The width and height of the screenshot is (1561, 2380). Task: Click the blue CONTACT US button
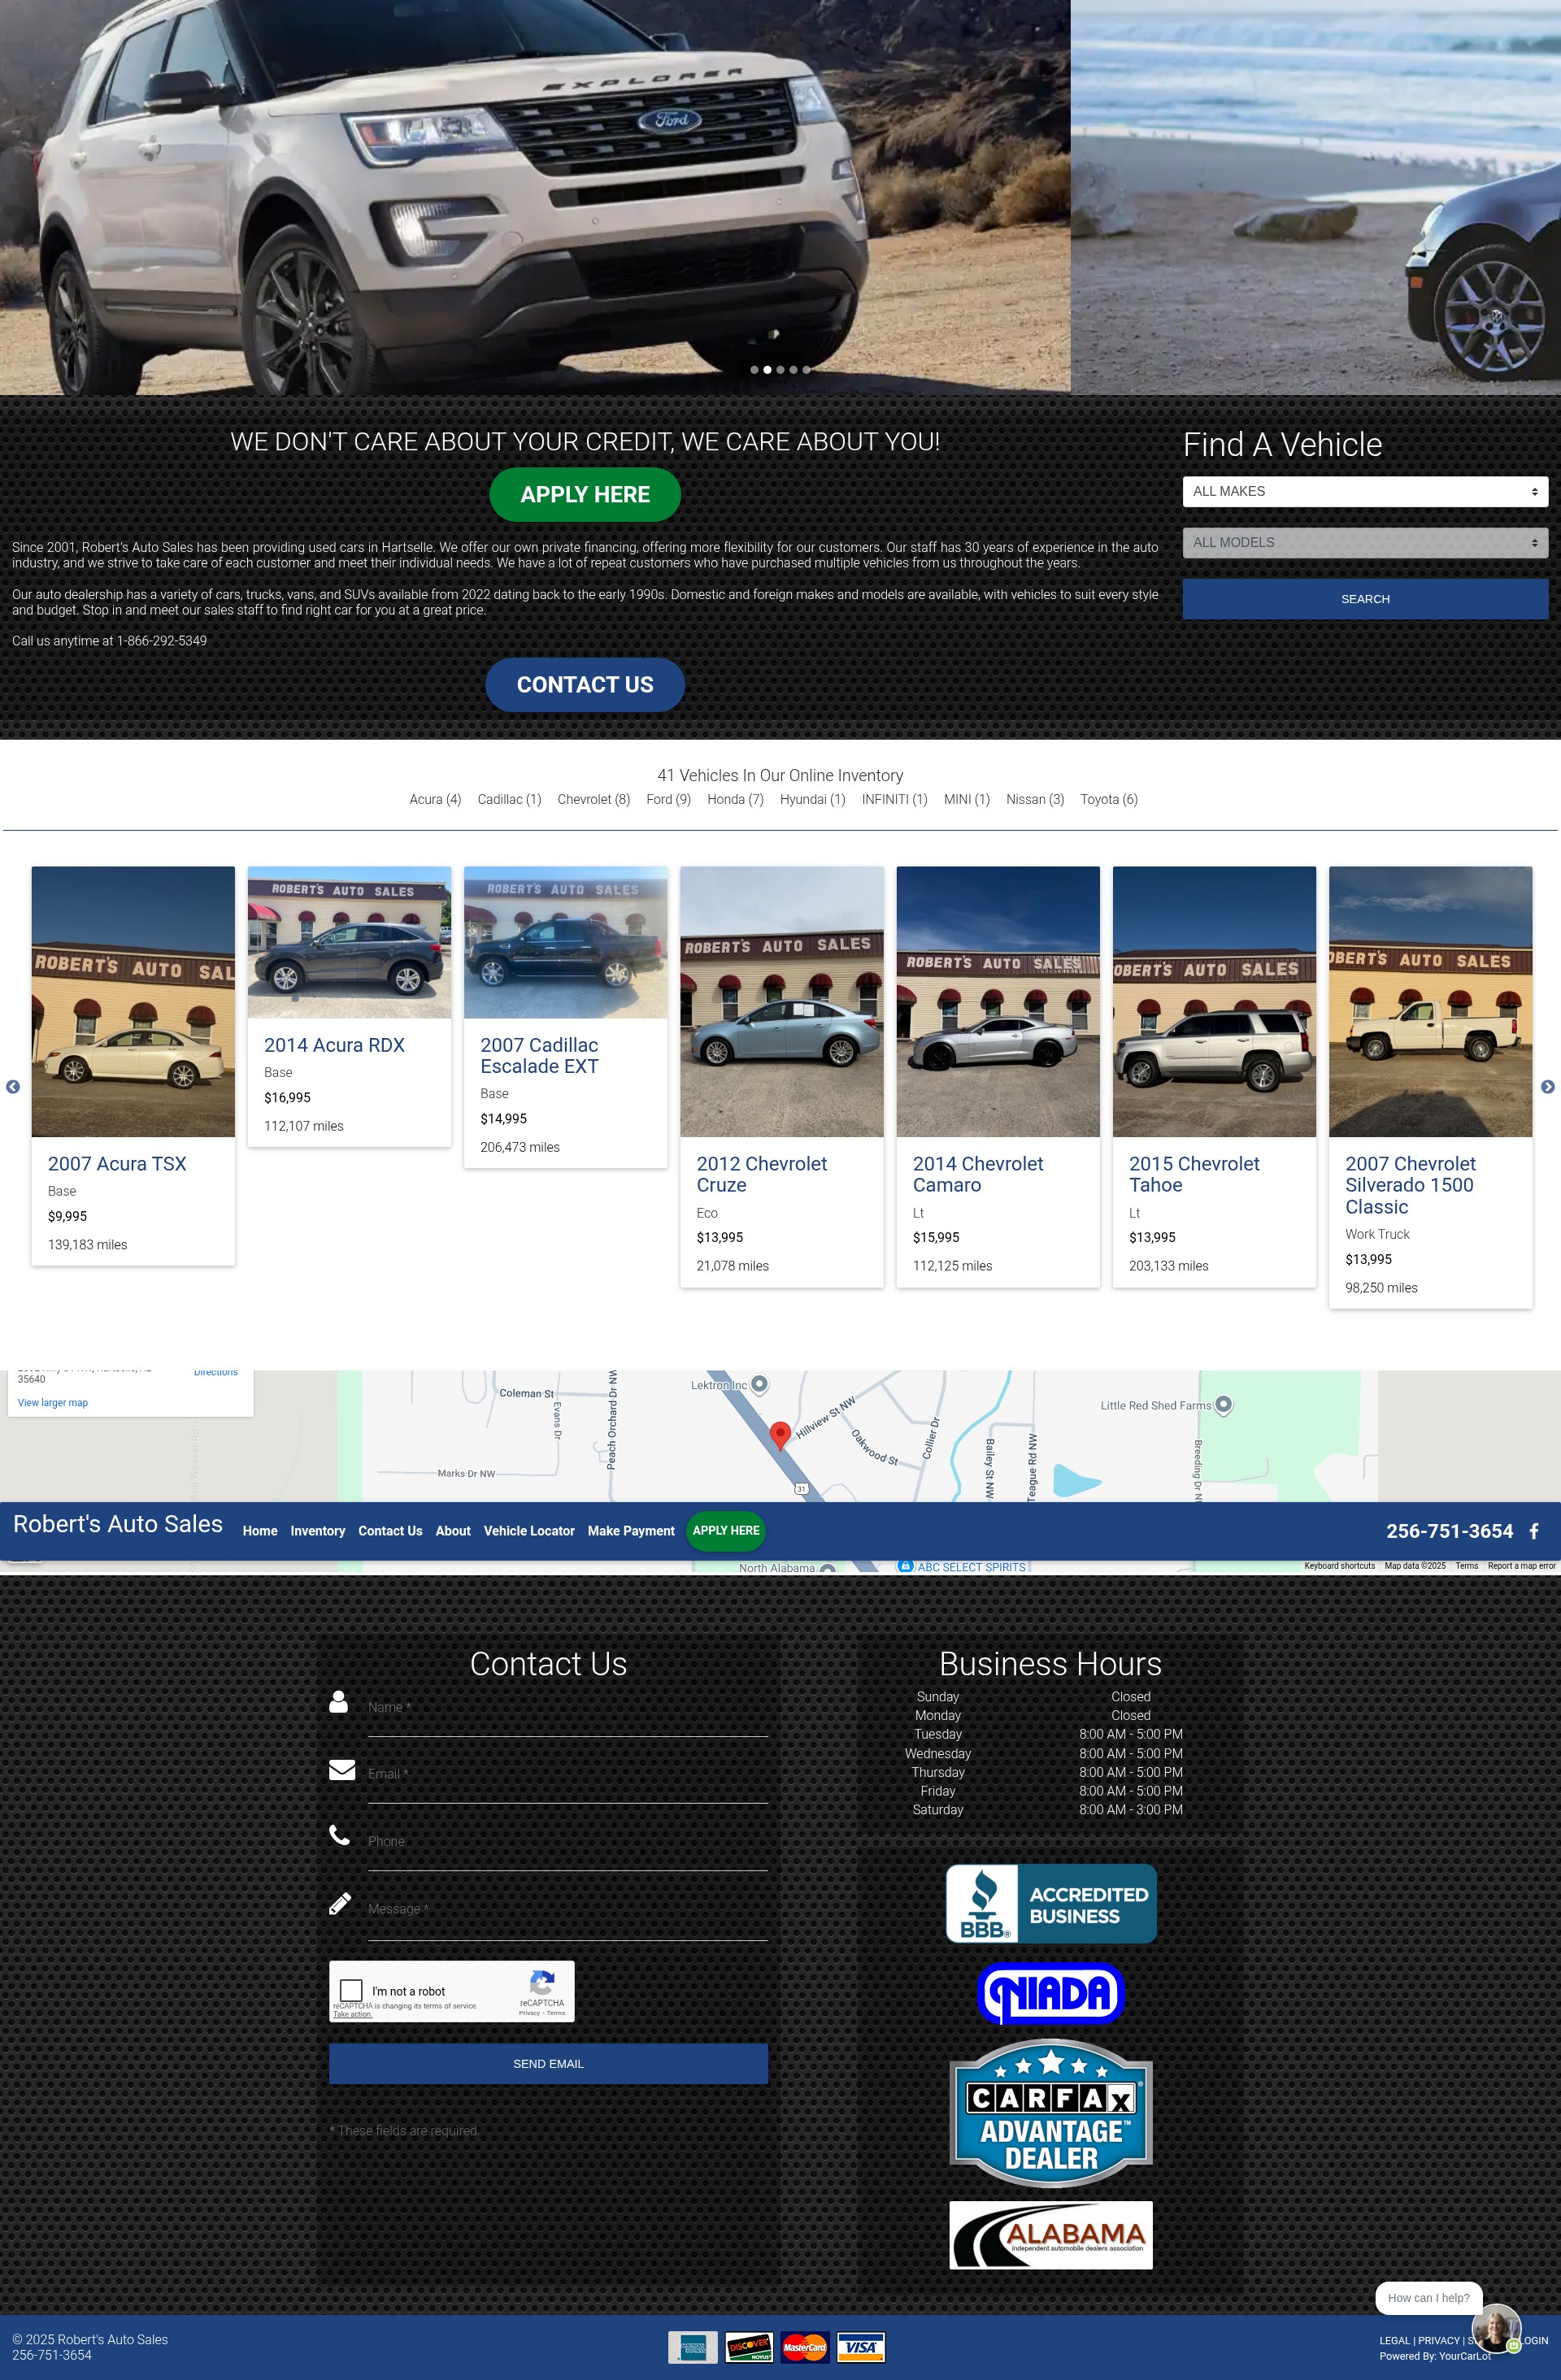(x=585, y=685)
